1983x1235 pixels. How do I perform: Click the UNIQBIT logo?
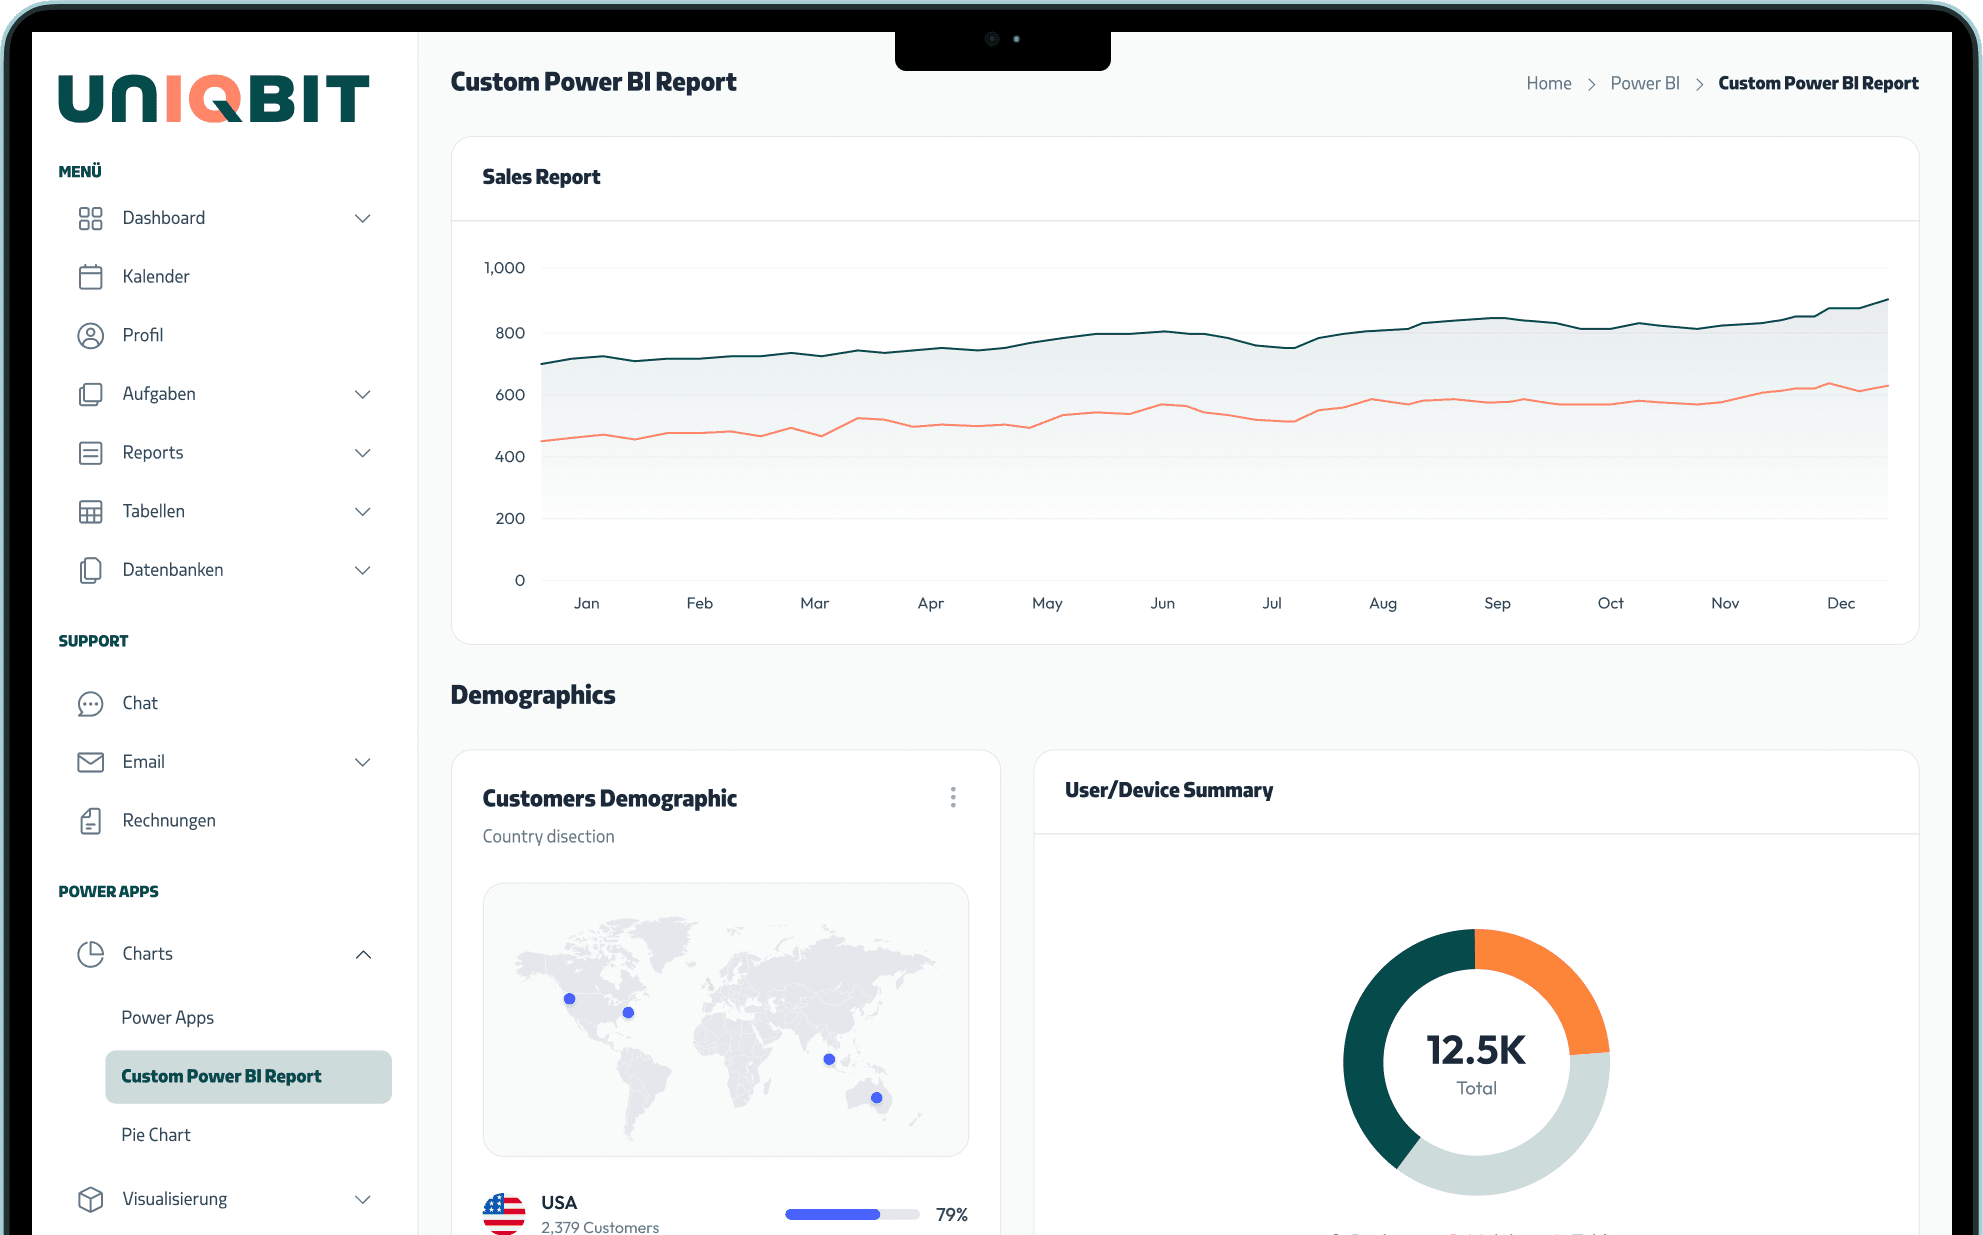click(x=212, y=98)
